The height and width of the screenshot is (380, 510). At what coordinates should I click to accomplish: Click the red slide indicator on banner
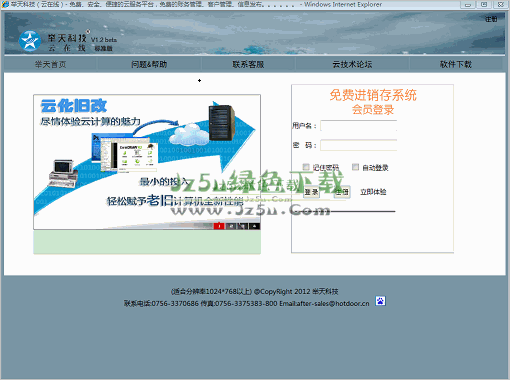click(219, 226)
